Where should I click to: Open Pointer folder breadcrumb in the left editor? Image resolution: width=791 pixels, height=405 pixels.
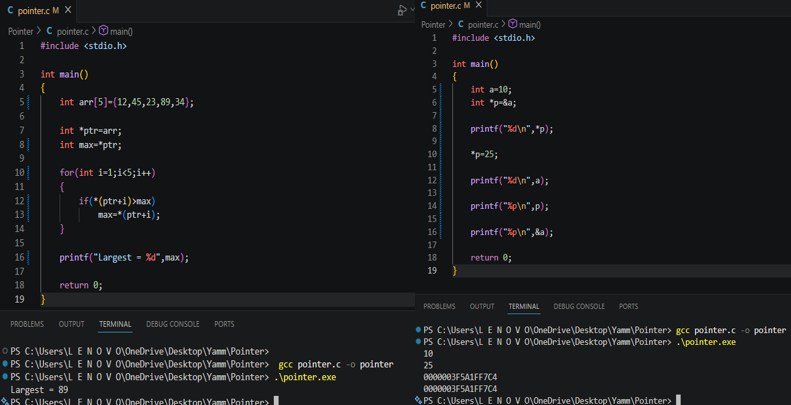pyautogui.click(x=21, y=31)
